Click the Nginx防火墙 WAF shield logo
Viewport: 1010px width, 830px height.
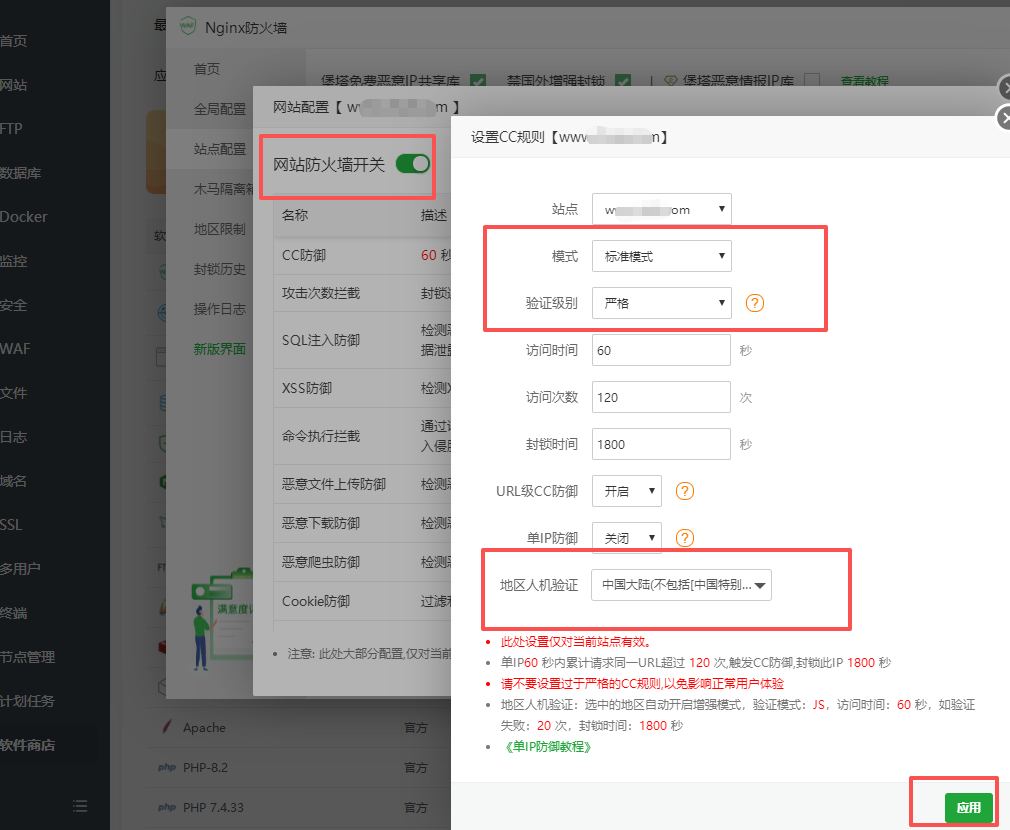click(x=187, y=28)
